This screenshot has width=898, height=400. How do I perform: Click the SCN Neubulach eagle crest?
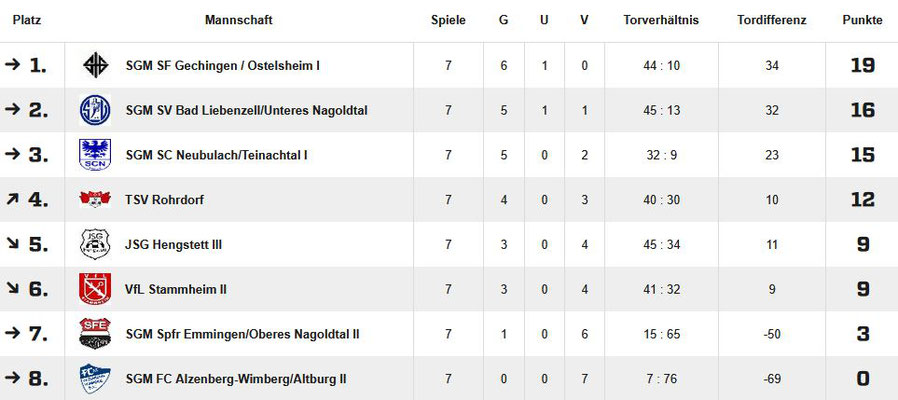click(95, 155)
